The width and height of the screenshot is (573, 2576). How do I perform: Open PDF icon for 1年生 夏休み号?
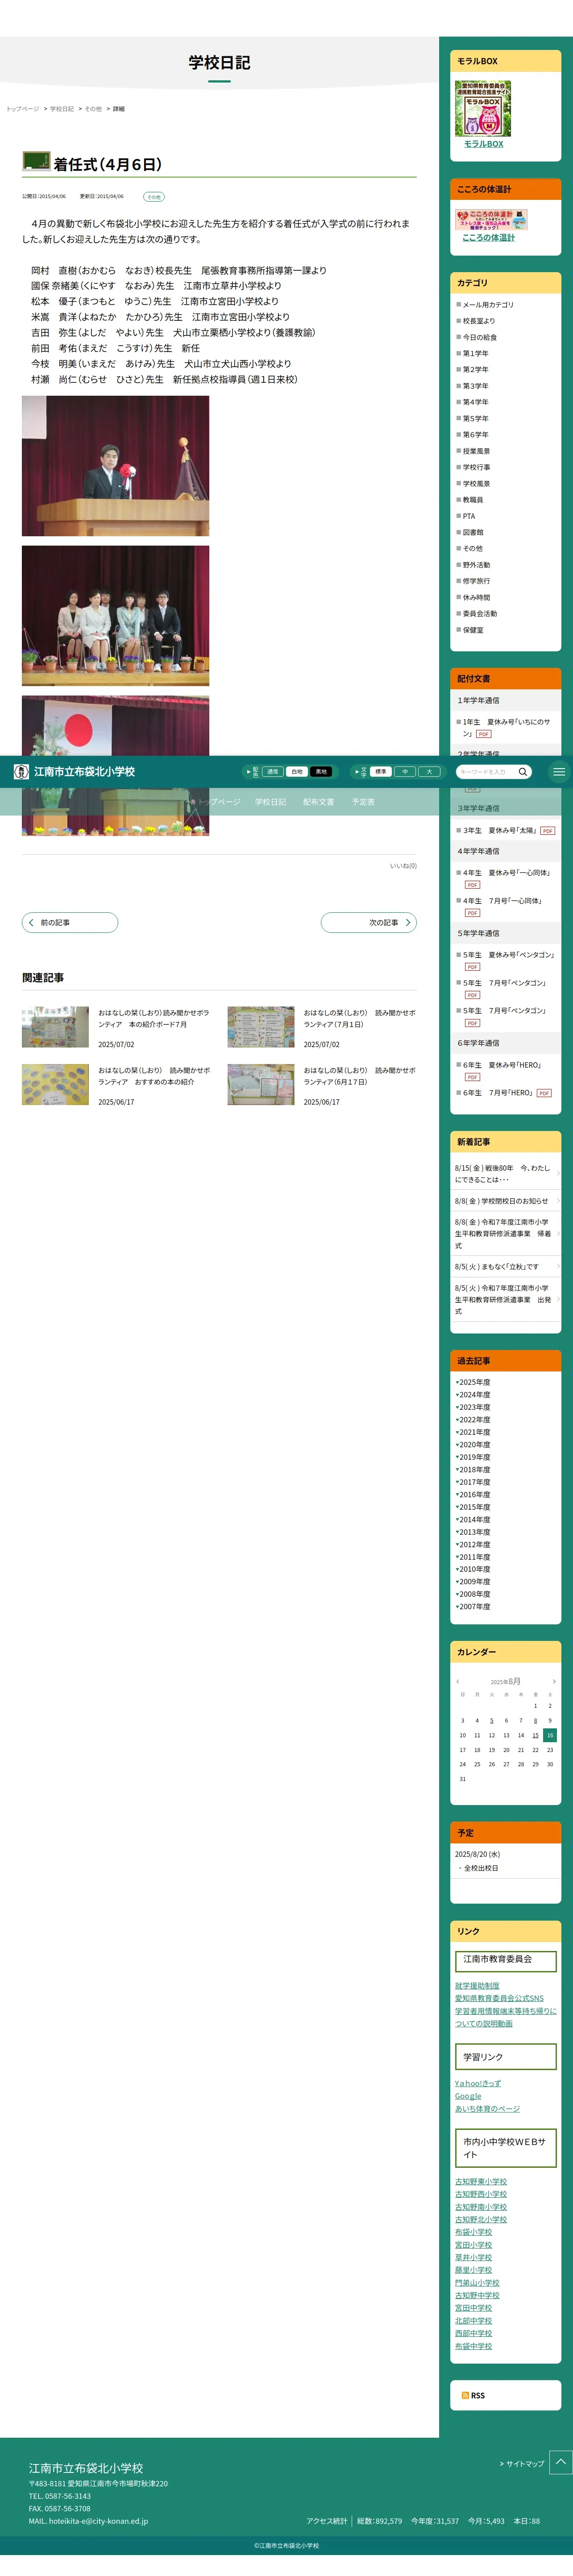click(x=484, y=734)
